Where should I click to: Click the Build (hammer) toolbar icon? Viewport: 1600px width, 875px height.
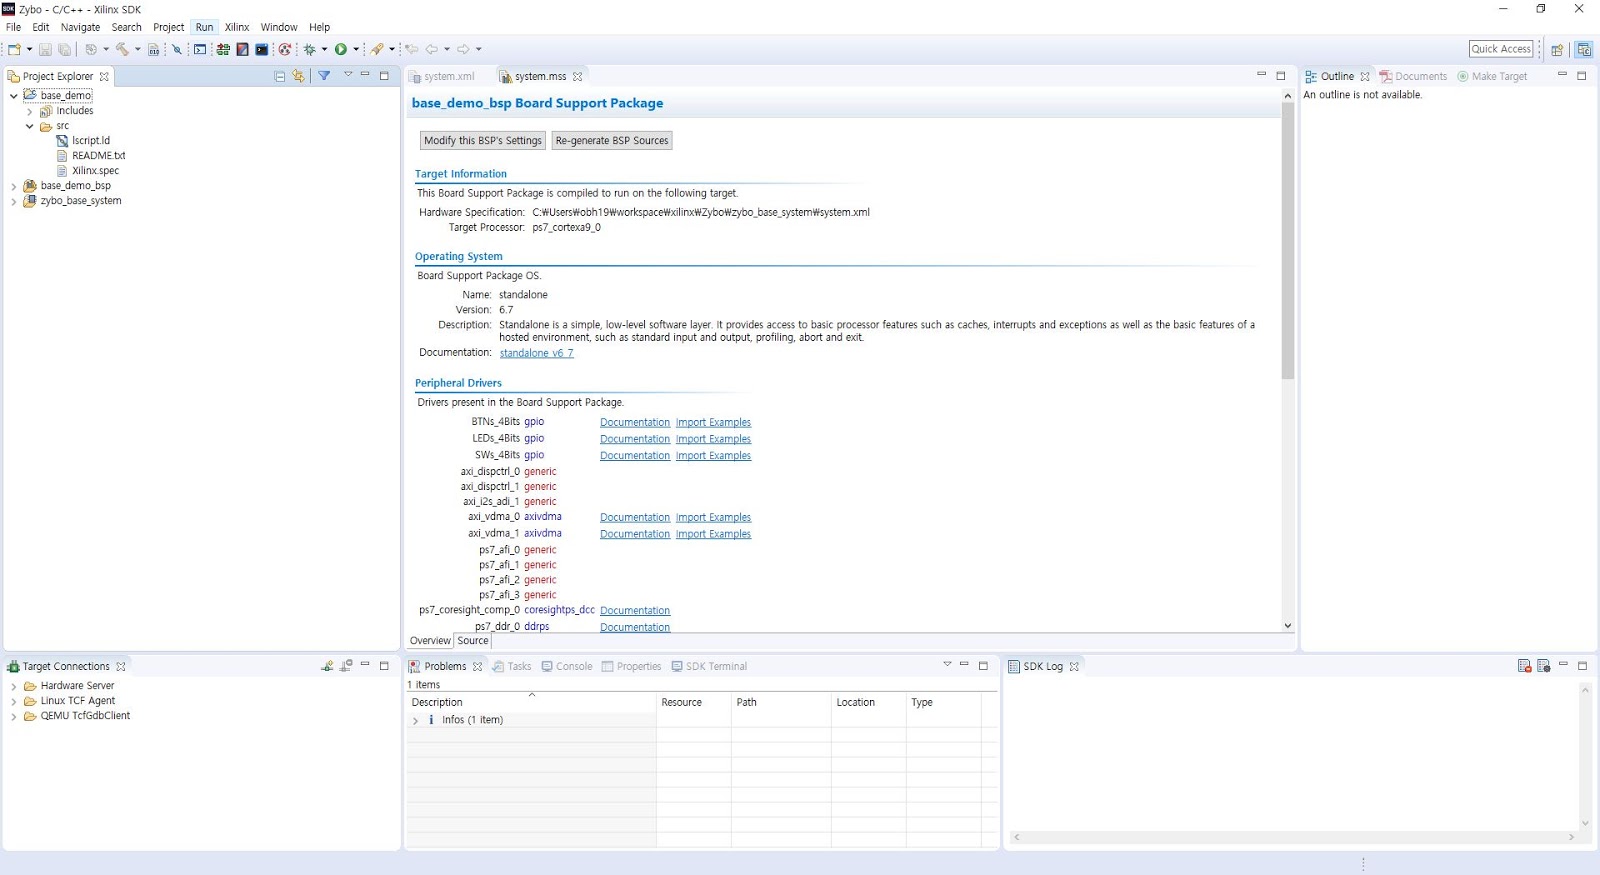pos(122,49)
